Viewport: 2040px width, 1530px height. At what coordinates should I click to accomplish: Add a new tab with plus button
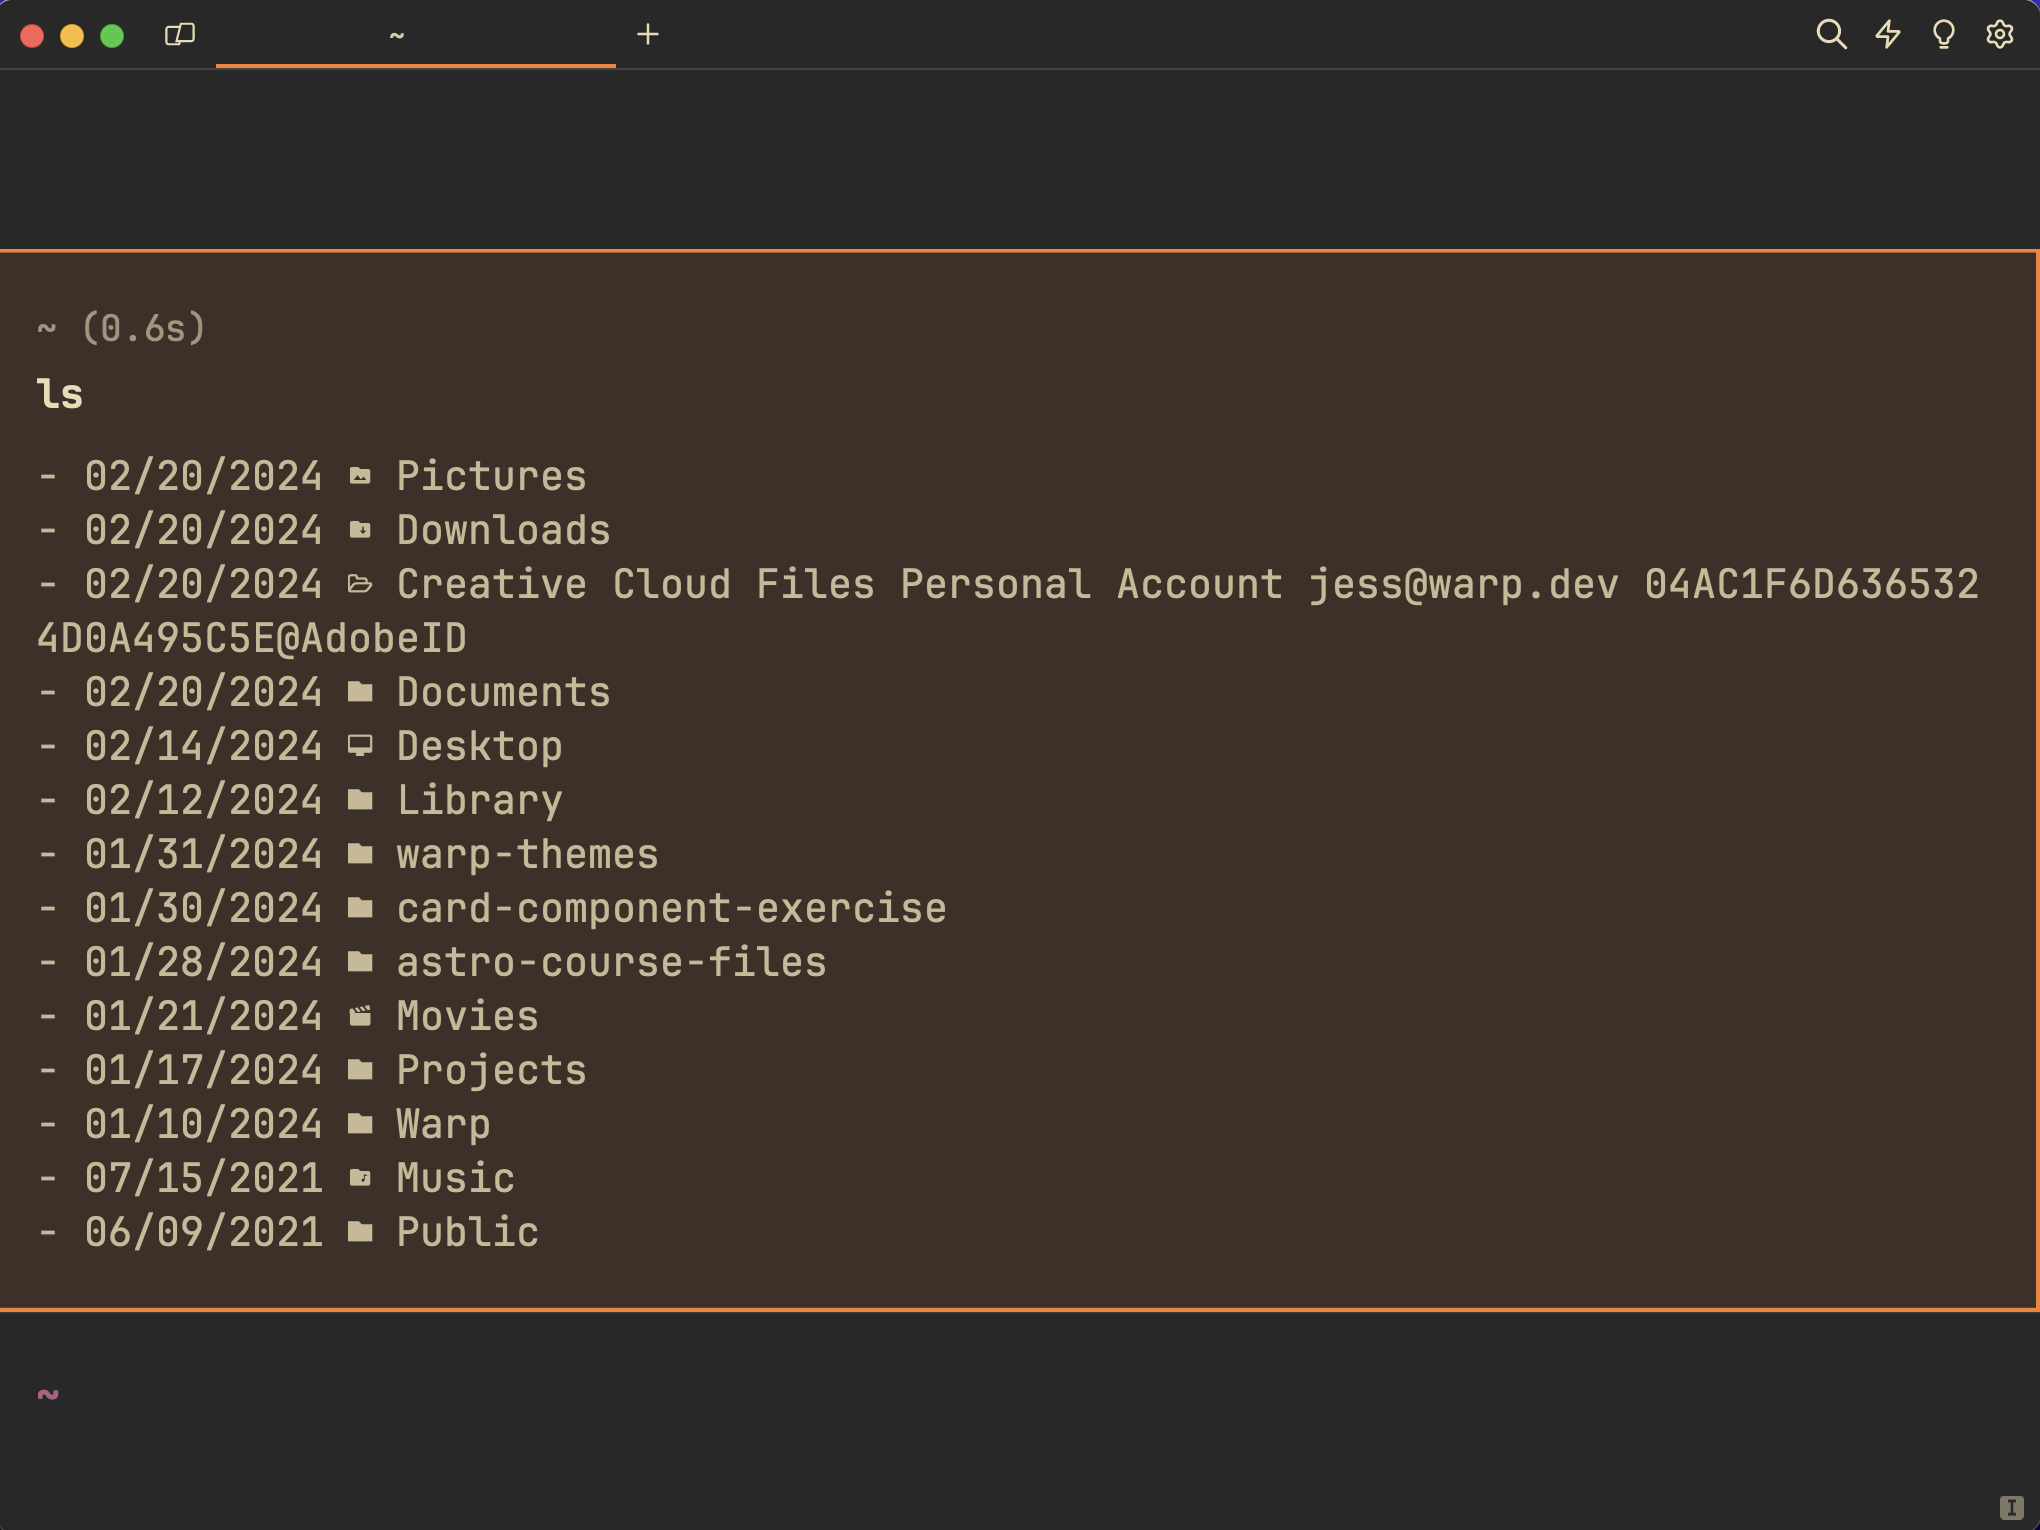(x=648, y=35)
